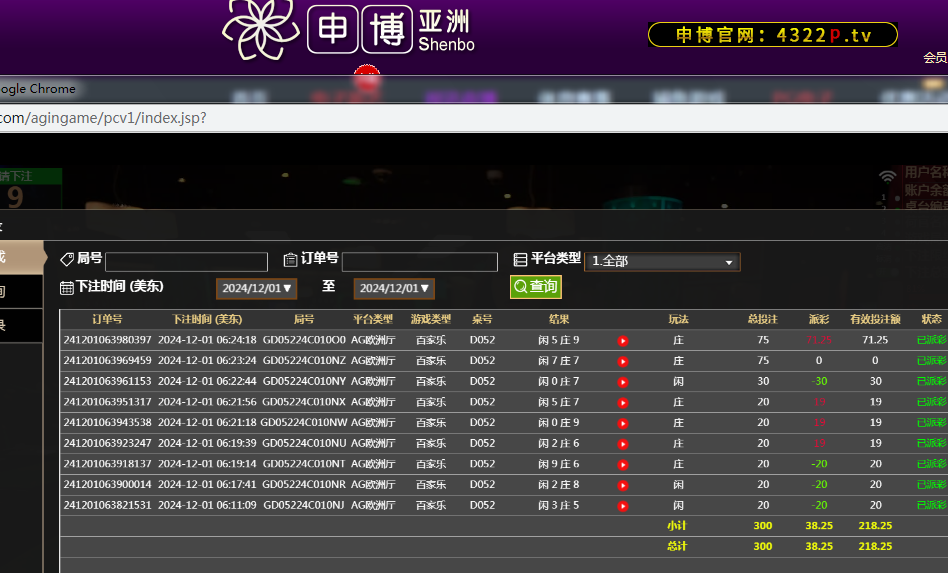Play replay for round GD05224C010NX
948x573 pixels.
point(622,402)
